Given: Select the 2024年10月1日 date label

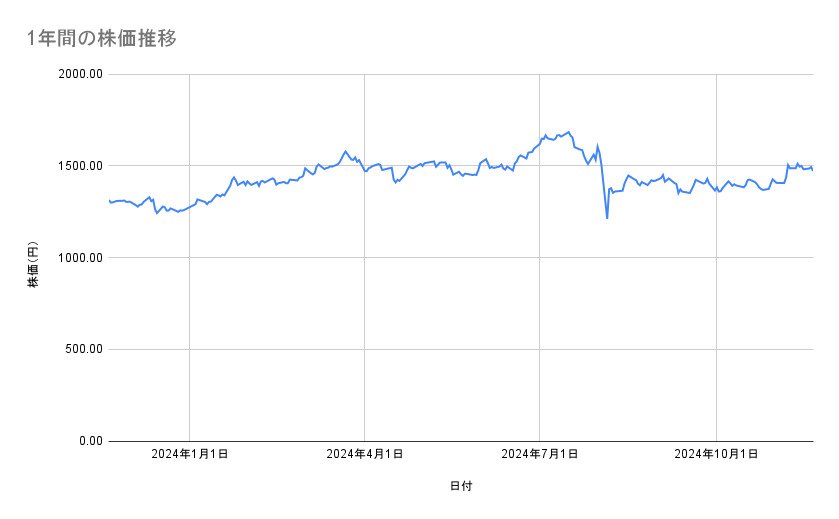Looking at the screenshot, I should click(x=716, y=455).
